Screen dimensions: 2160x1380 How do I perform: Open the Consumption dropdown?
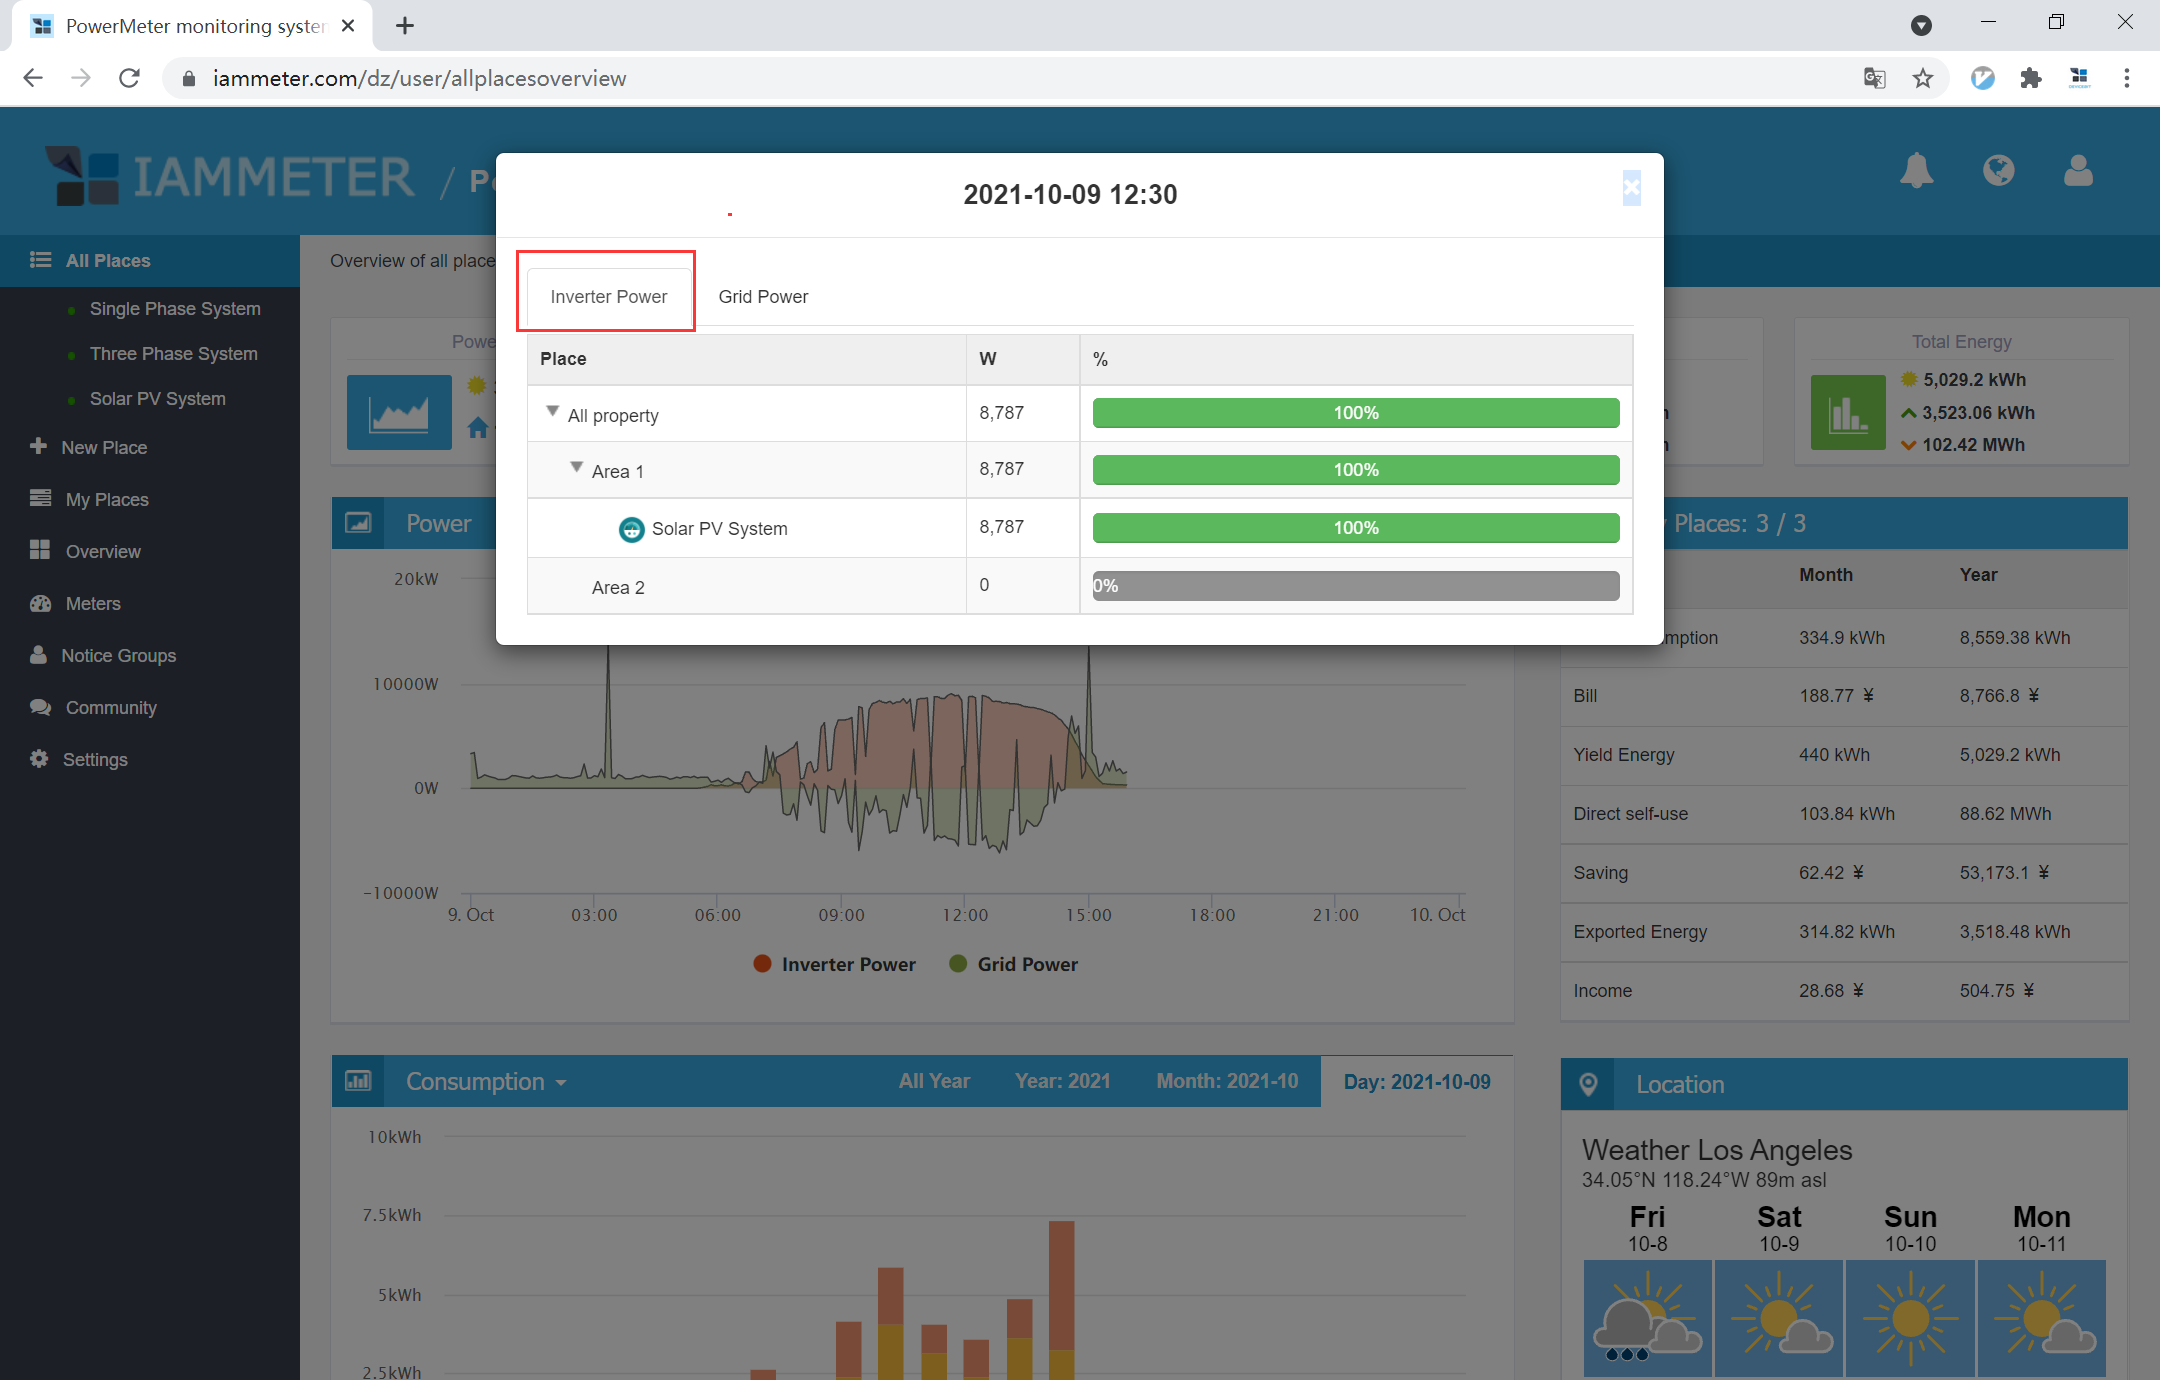[x=486, y=1082]
